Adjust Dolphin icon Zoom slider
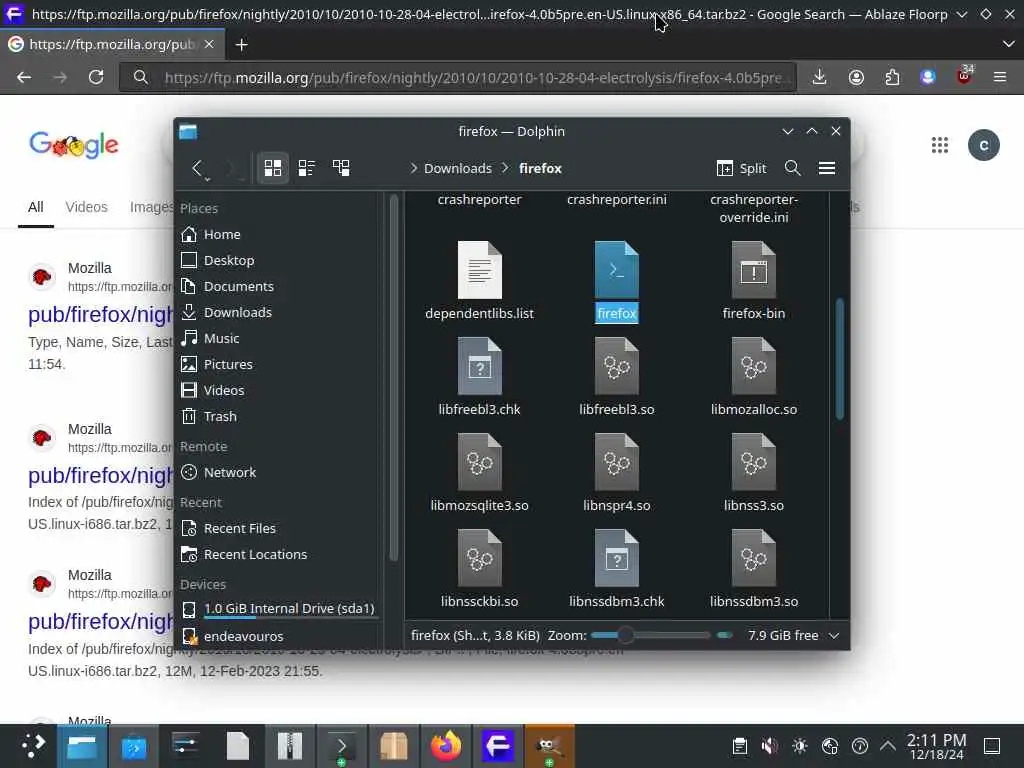The image size is (1024, 768). pos(650,635)
